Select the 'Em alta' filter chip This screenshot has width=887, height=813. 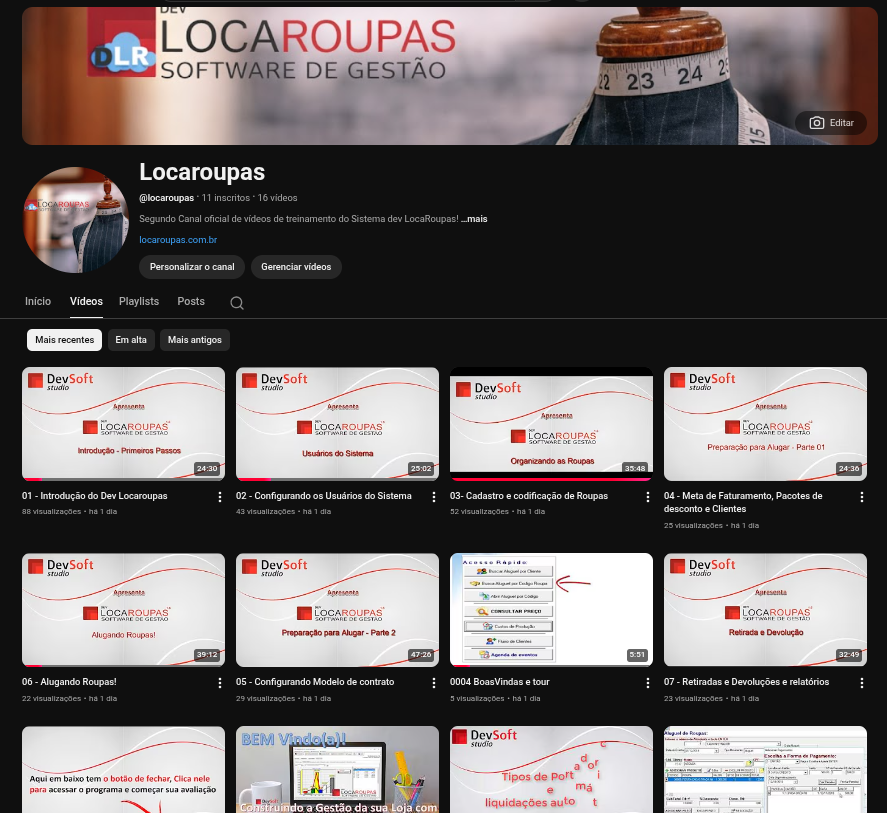(131, 340)
